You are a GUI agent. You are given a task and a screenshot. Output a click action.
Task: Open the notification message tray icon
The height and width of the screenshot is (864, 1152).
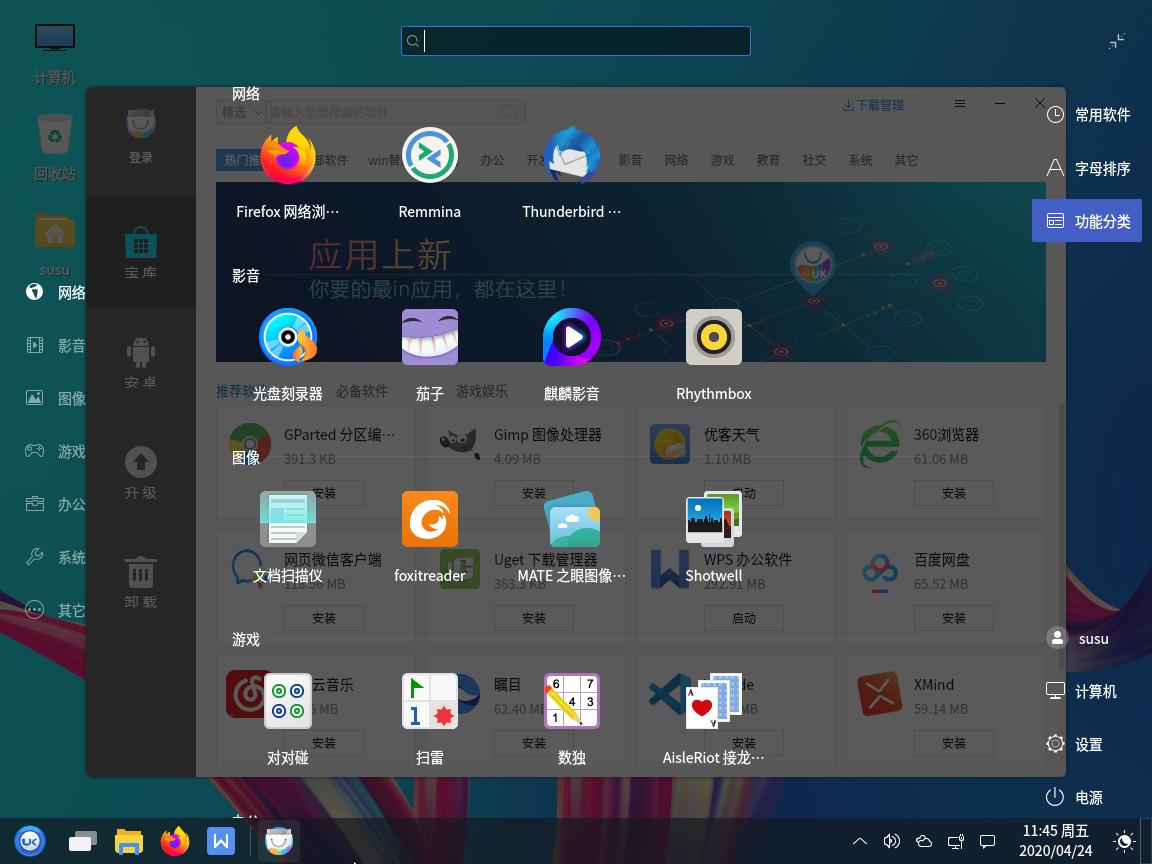pyautogui.click(x=987, y=841)
